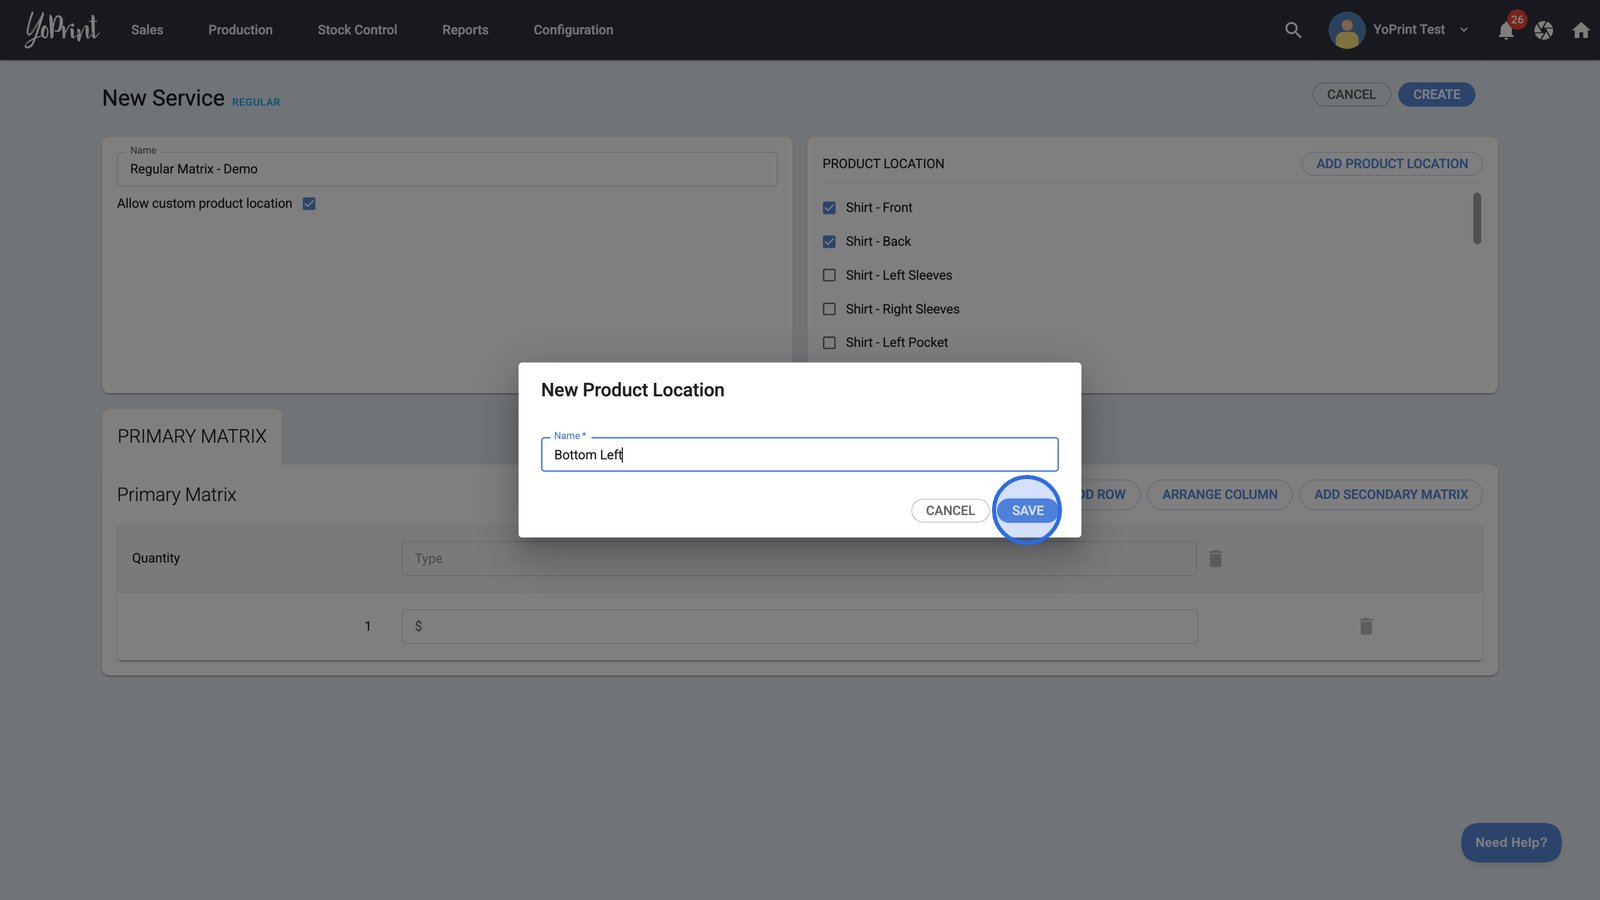Screen dimensions: 1600x900
Task: Select the Primary Matrix tab
Action: coord(192,437)
